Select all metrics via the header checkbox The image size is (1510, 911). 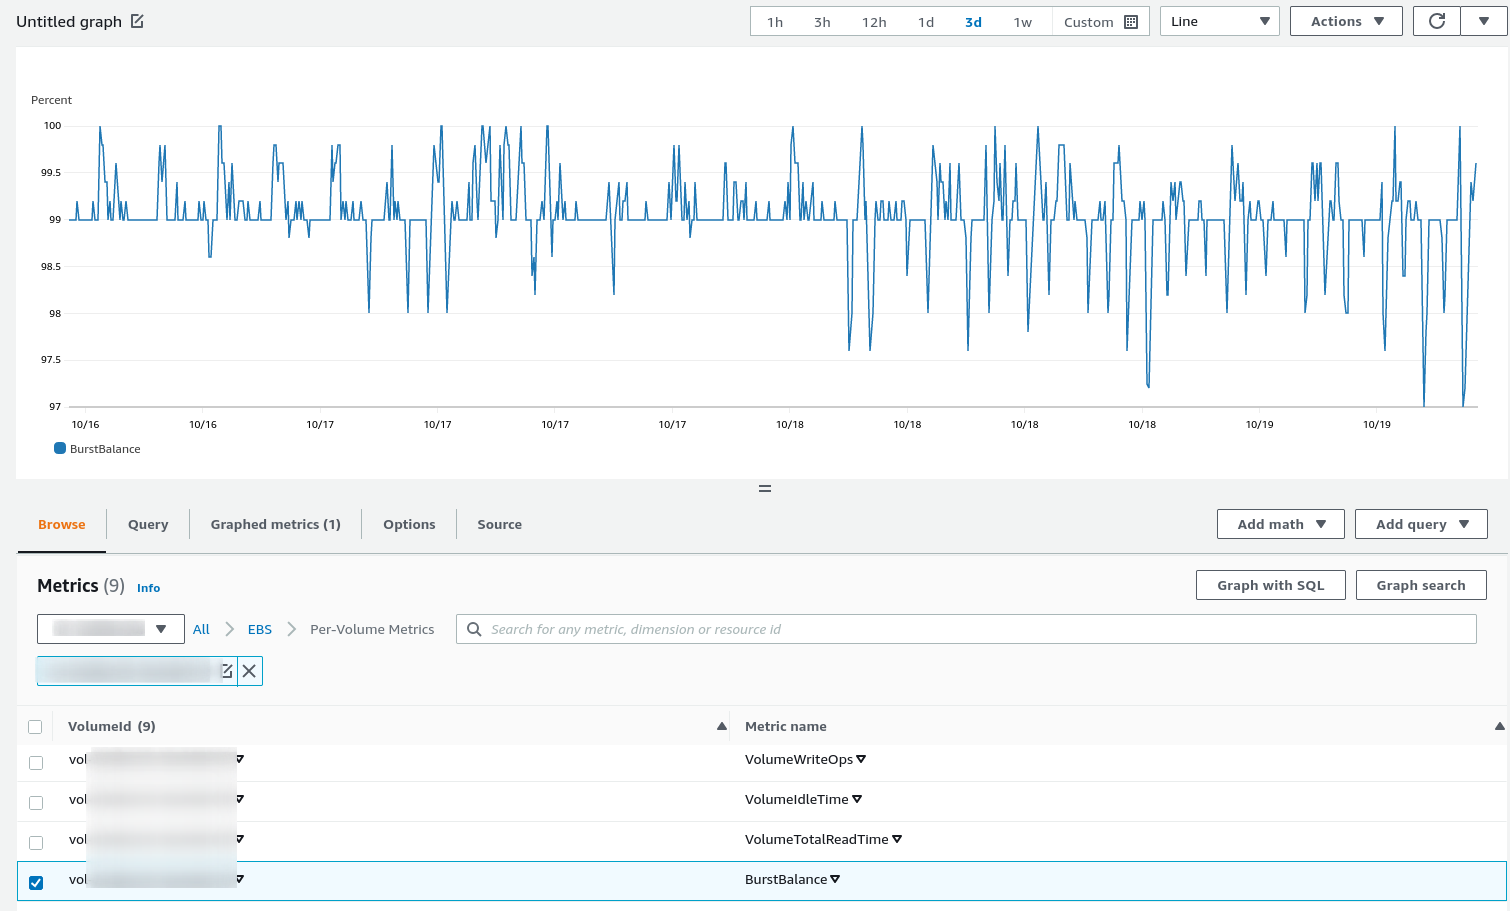(x=36, y=726)
